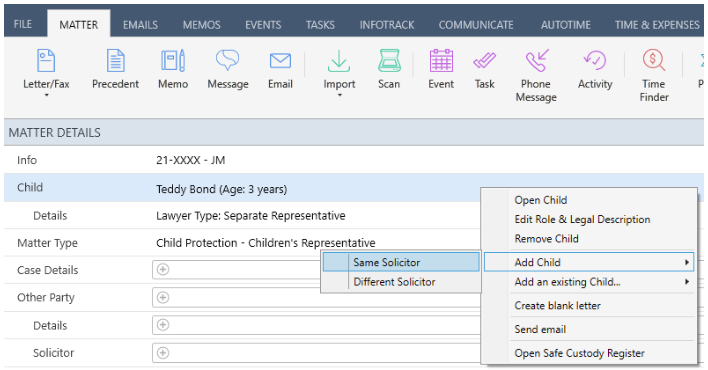Viewport: 708px width, 370px height.
Task: Click the Other Party input field
Action: pos(316,298)
